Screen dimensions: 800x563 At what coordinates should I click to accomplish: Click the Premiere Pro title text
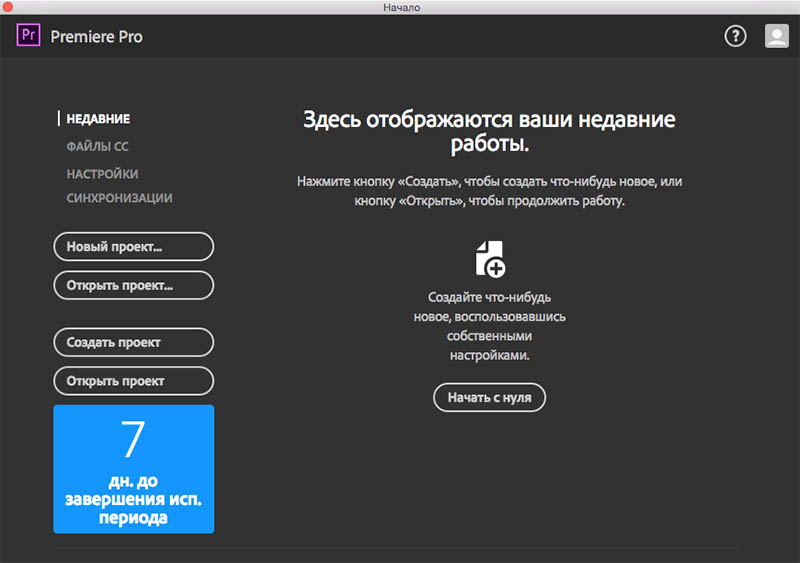pyautogui.click(x=96, y=37)
